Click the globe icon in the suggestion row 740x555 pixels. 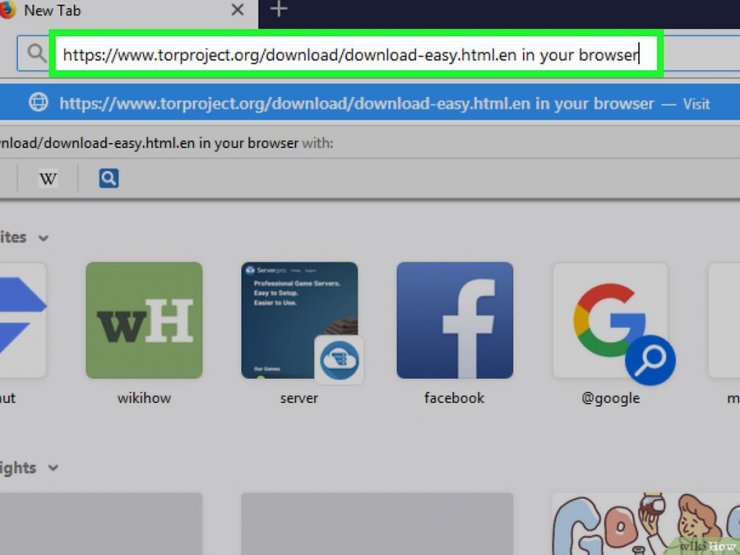pos(38,102)
